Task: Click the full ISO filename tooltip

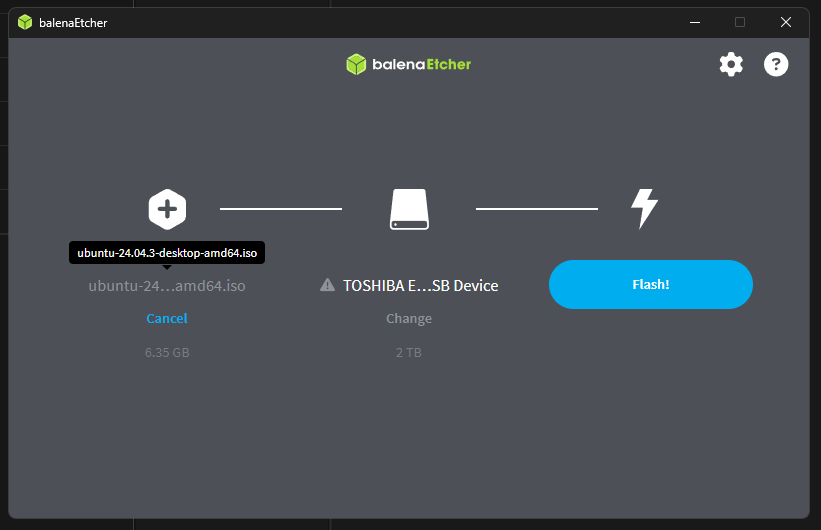Action: (167, 253)
